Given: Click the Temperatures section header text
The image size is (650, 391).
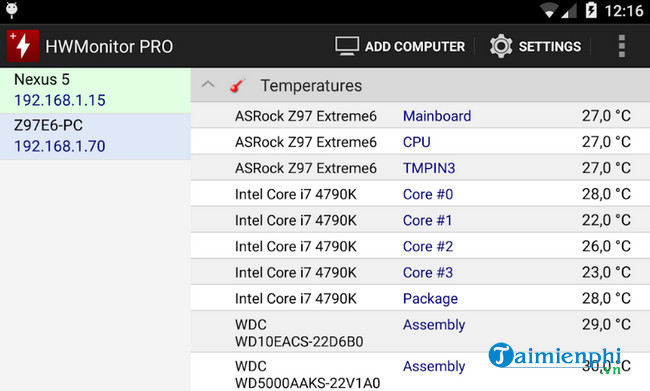Looking at the screenshot, I should click(x=311, y=86).
